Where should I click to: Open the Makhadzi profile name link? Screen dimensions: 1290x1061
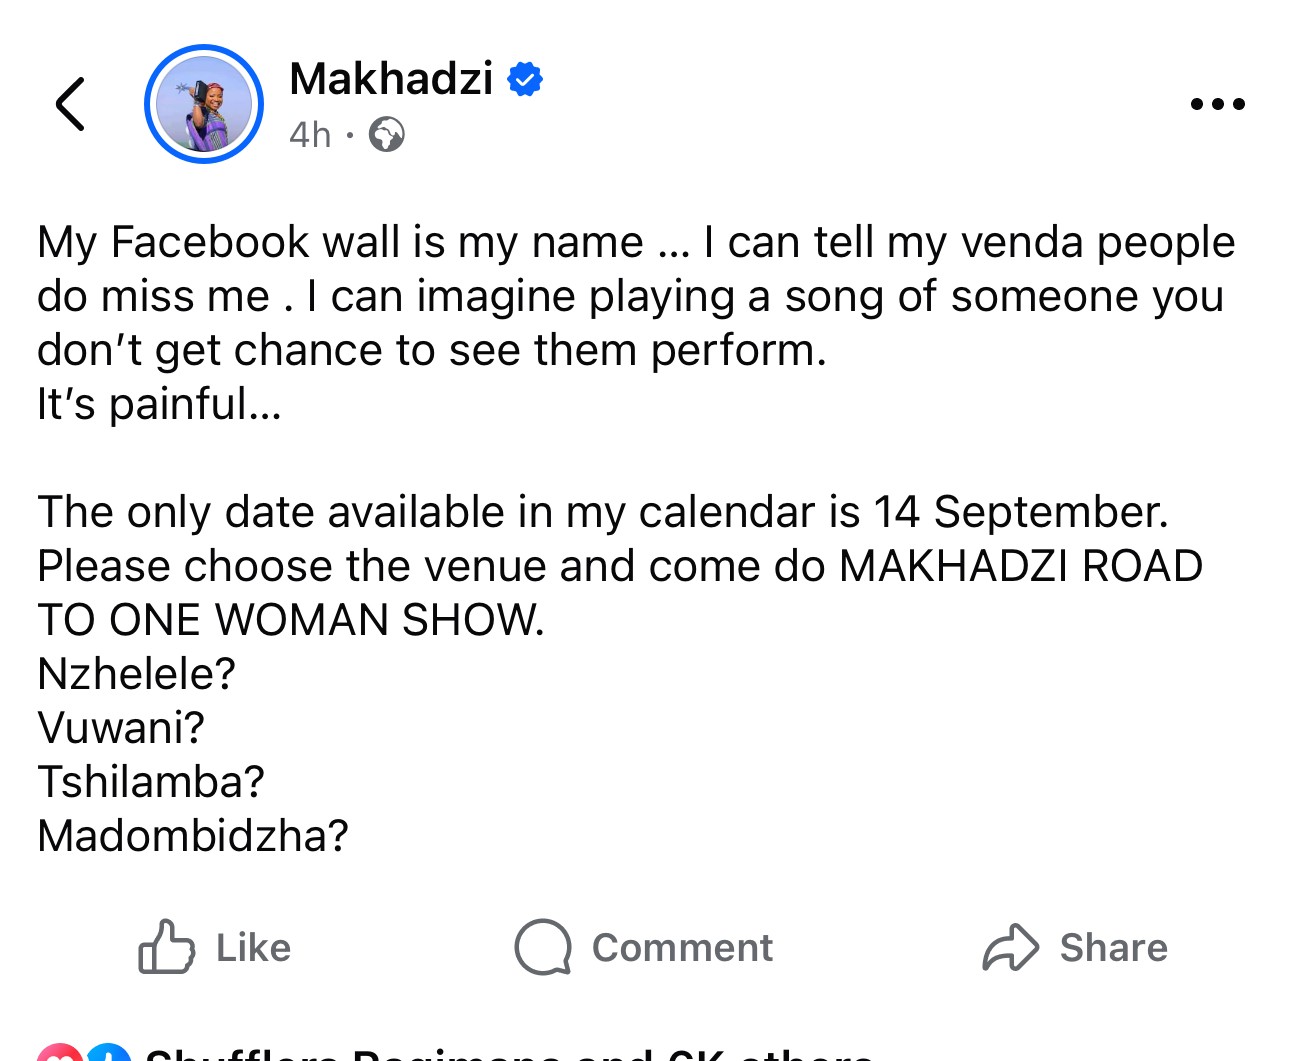[391, 78]
